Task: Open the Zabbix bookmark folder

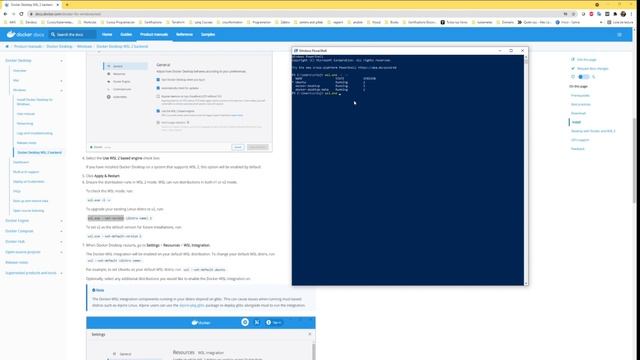Action: 282,22
